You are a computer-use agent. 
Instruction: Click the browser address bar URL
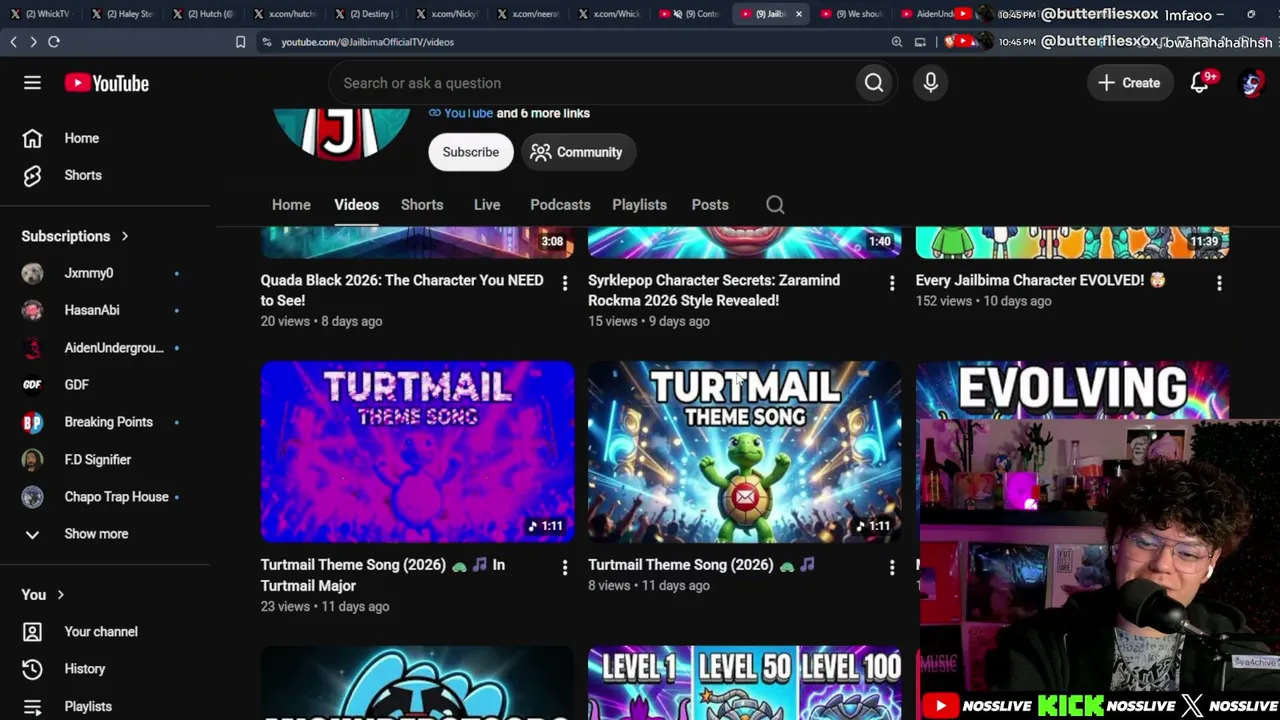tap(368, 42)
